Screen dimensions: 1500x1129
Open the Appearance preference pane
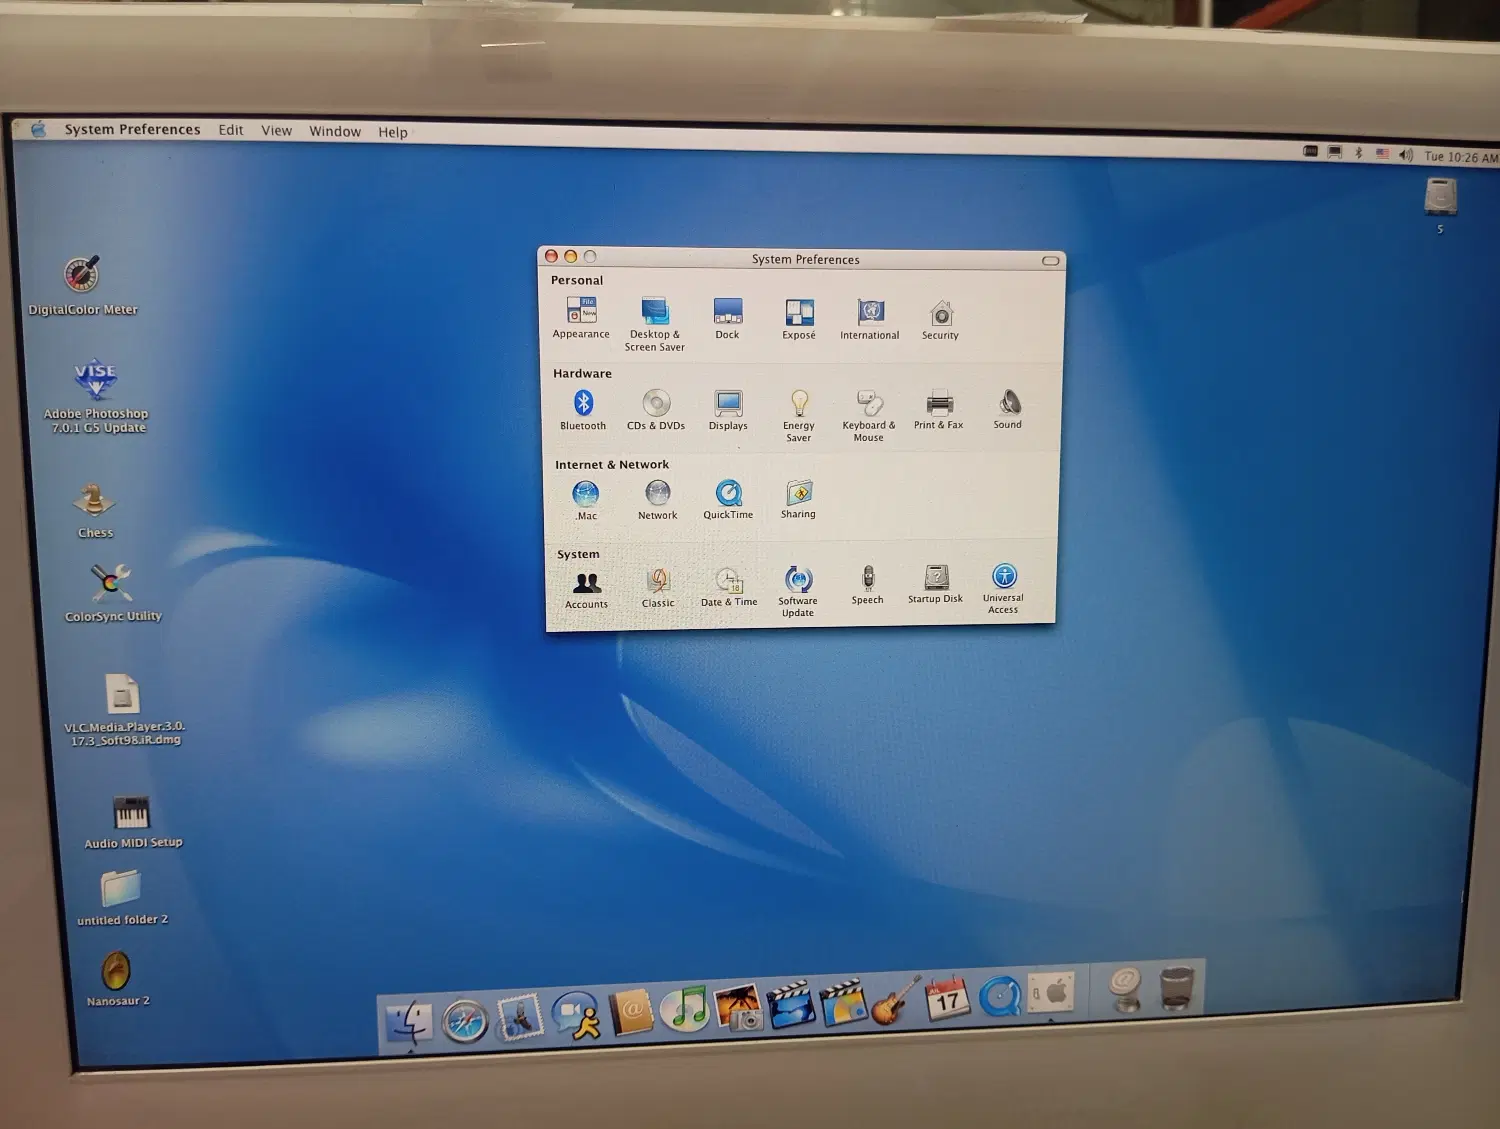(581, 318)
